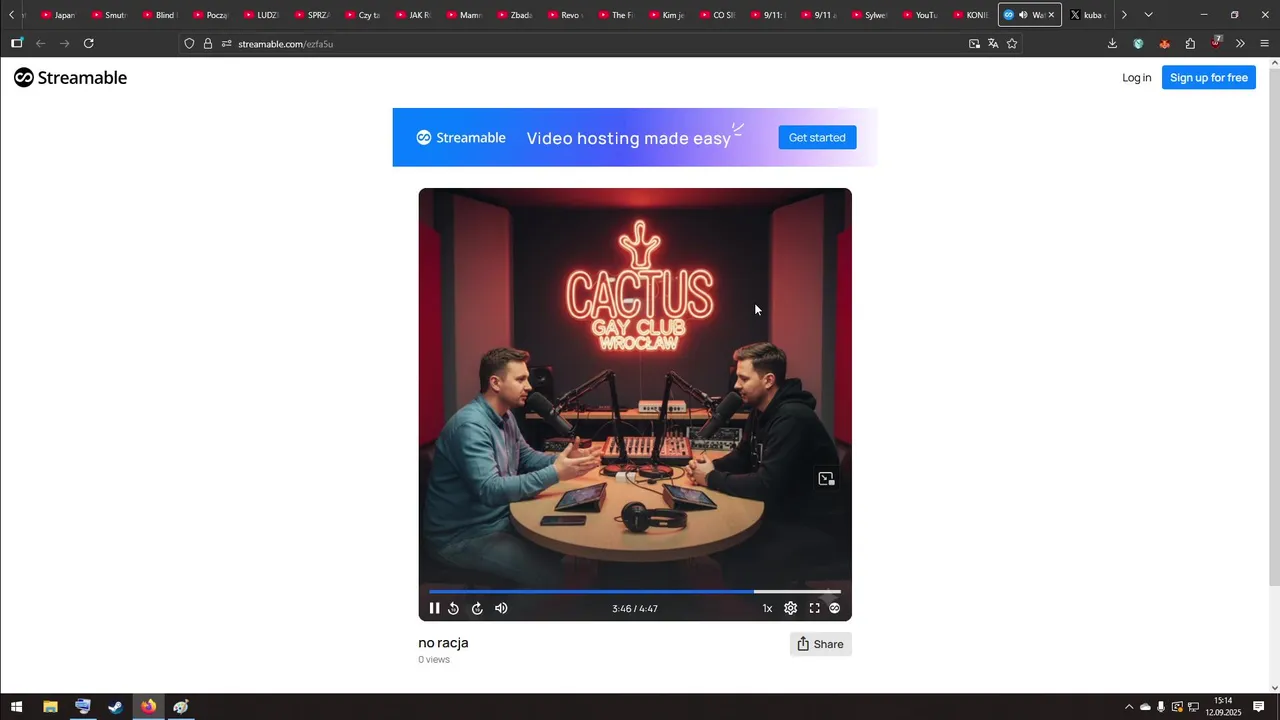Click the Log in link
Image resolution: width=1280 pixels, height=720 pixels.
[x=1136, y=78]
